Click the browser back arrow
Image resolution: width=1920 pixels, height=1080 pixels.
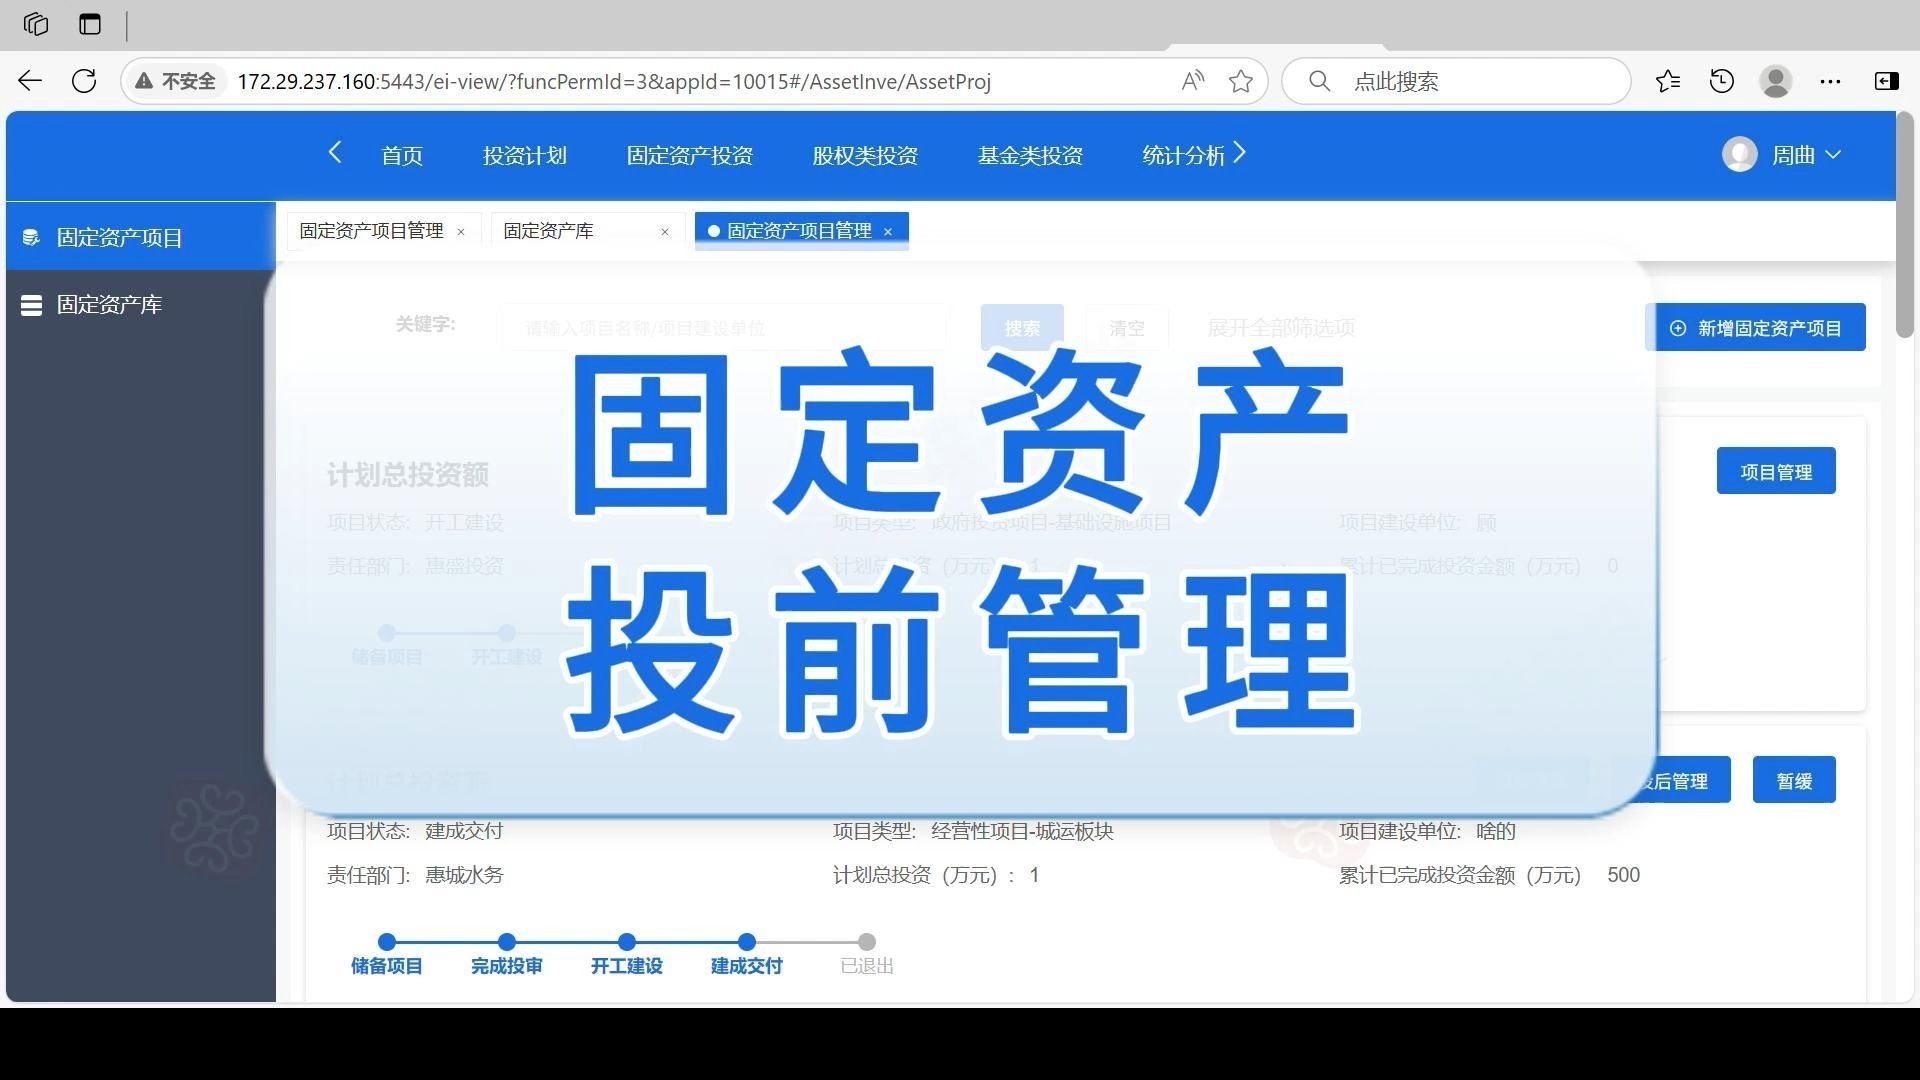[29, 81]
